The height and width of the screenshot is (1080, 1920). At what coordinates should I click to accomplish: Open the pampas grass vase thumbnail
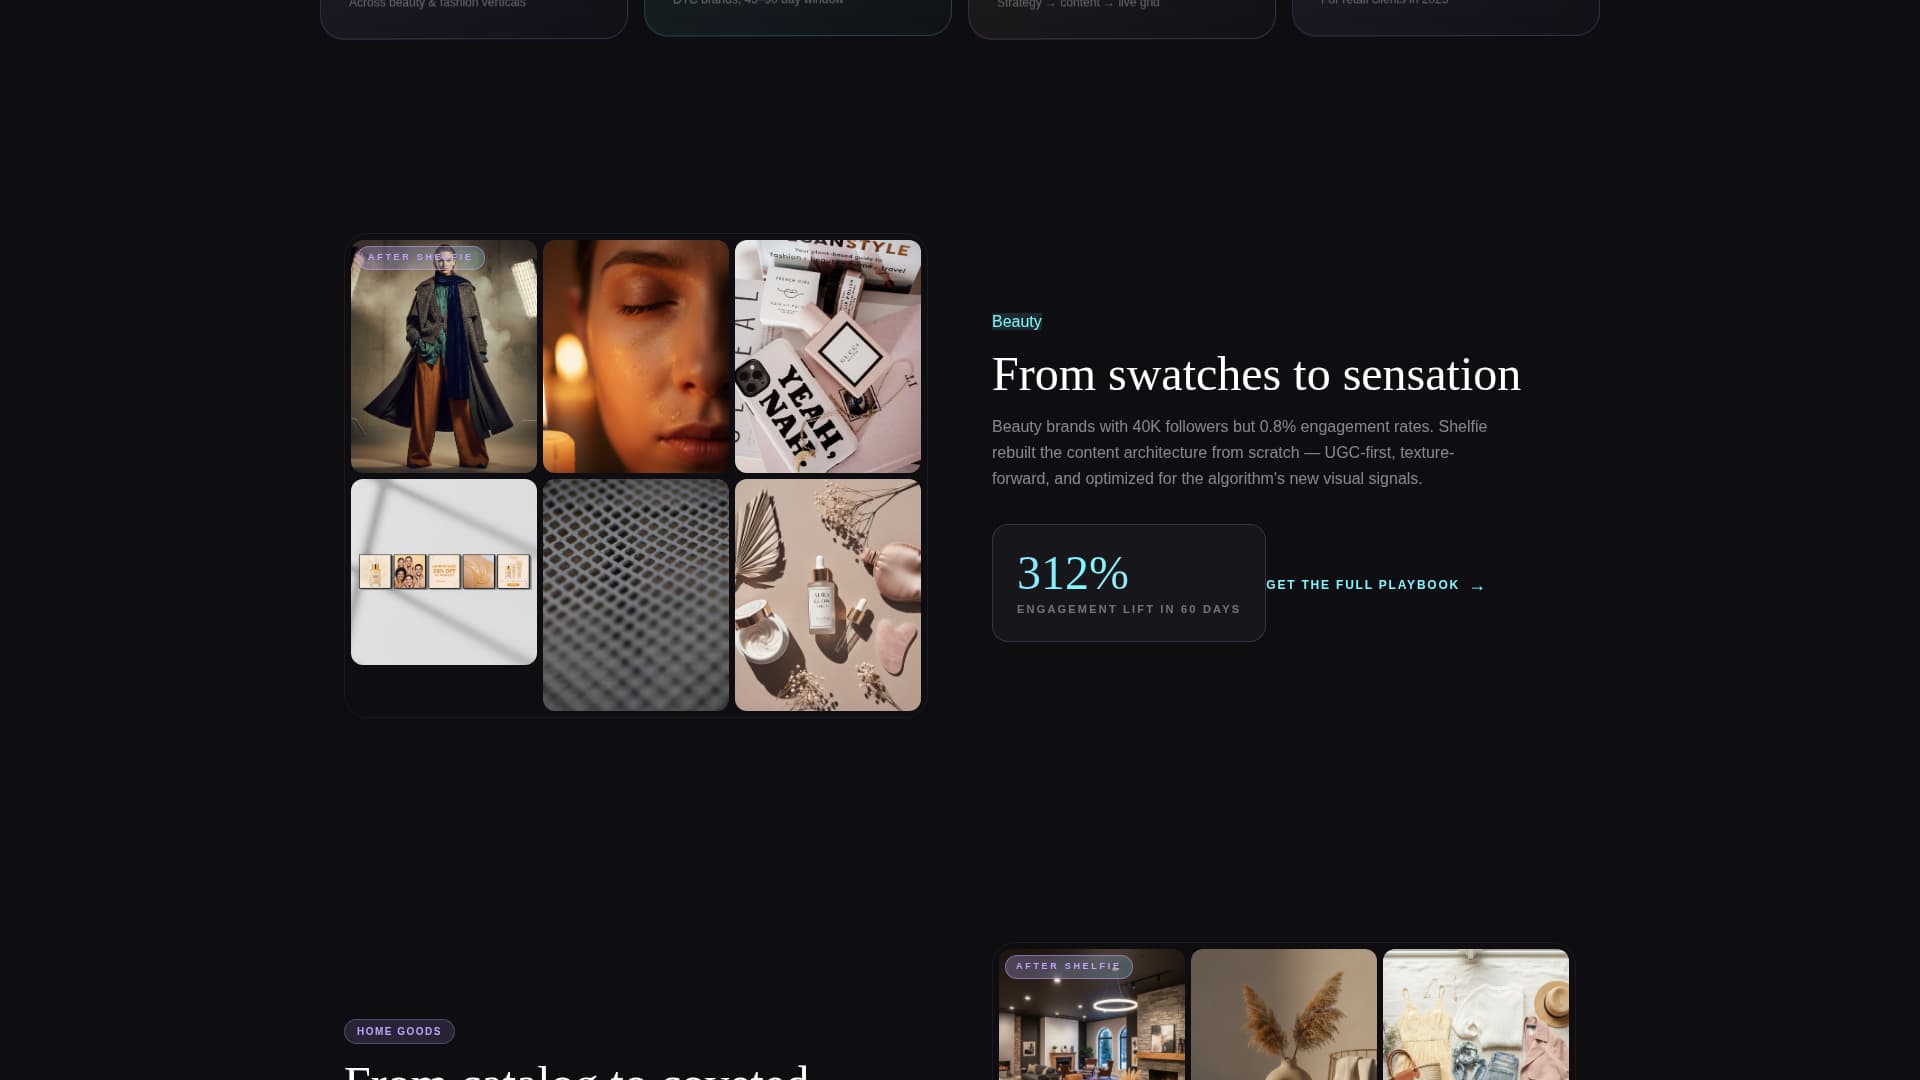coord(1284,1014)
